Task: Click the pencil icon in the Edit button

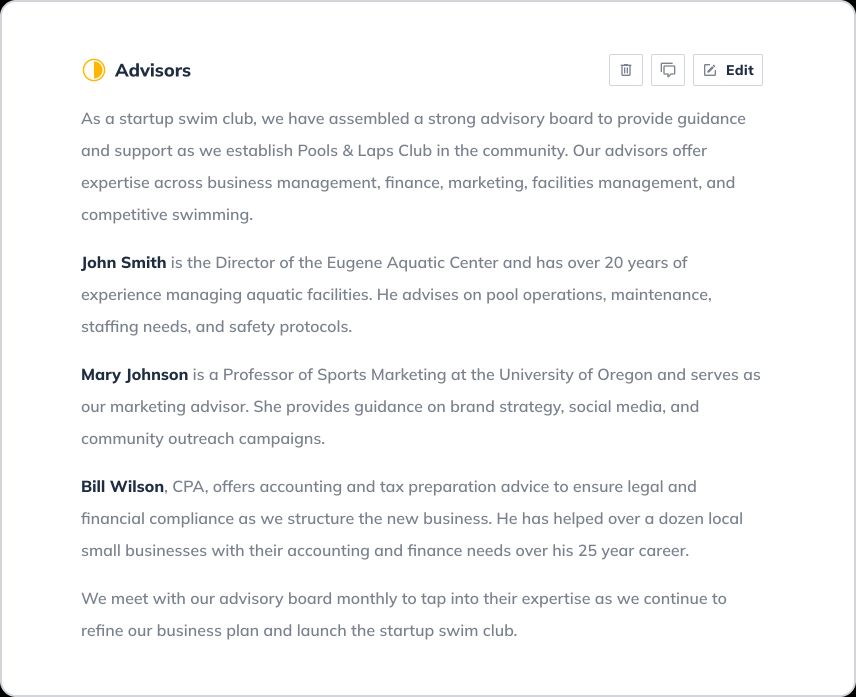Action: 710,70
